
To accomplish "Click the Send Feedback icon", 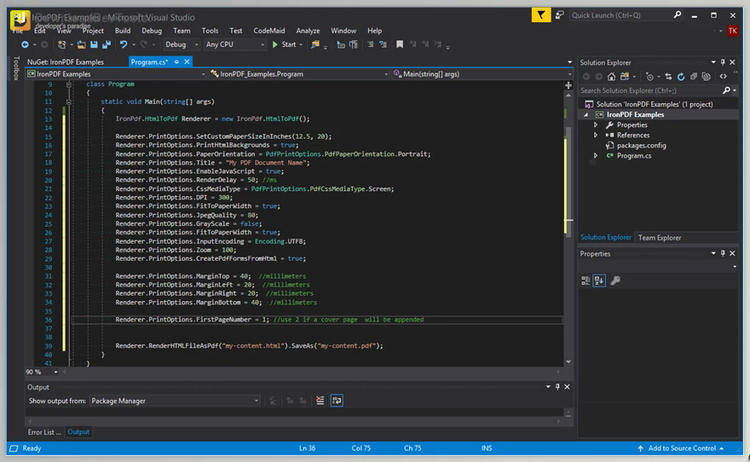I will pos(559,15).
